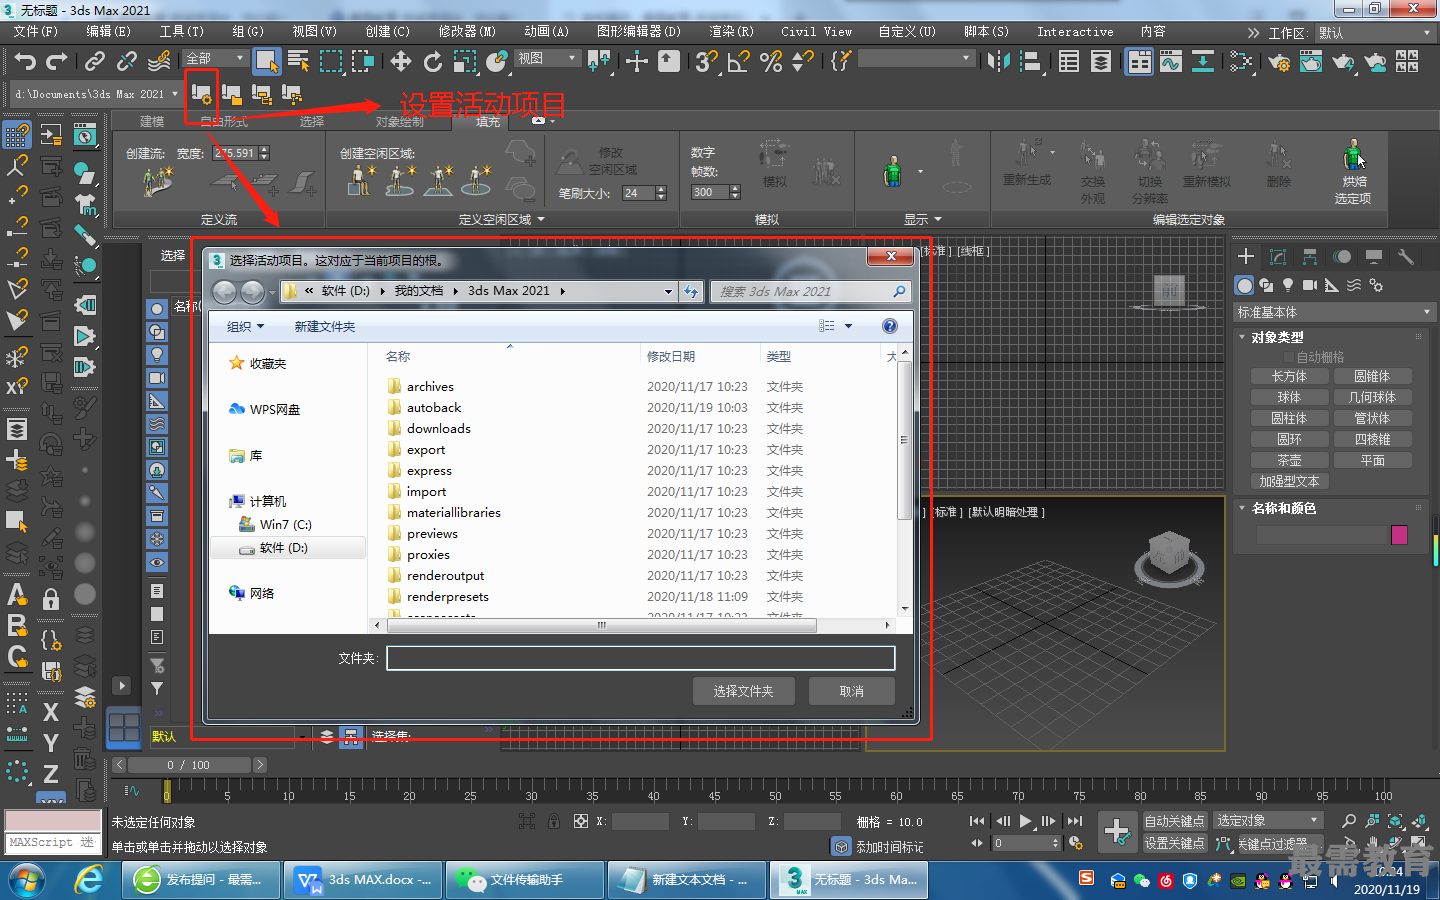This screenshot has width=1440, height=900.
Task: Click the Percent Snap toggle icon
Action: coord(771,62)
